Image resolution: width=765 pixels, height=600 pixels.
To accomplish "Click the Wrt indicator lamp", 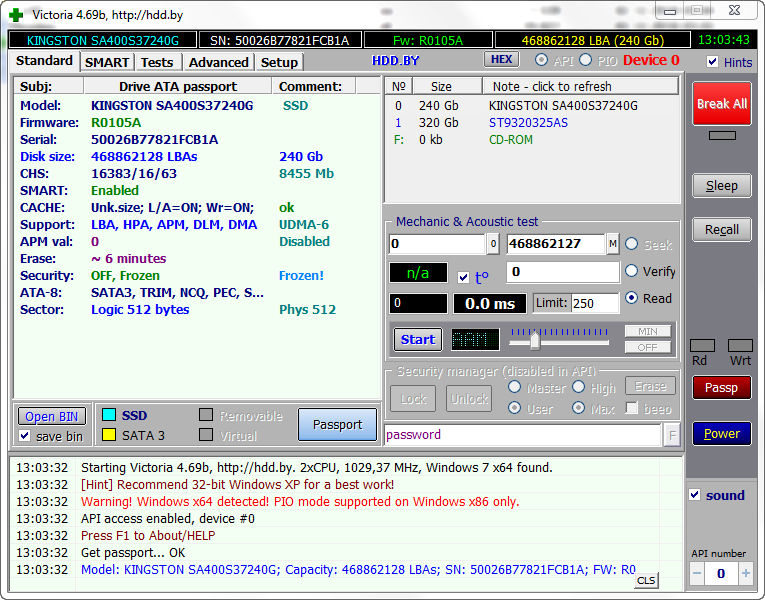I will click(x=740, y=345).
